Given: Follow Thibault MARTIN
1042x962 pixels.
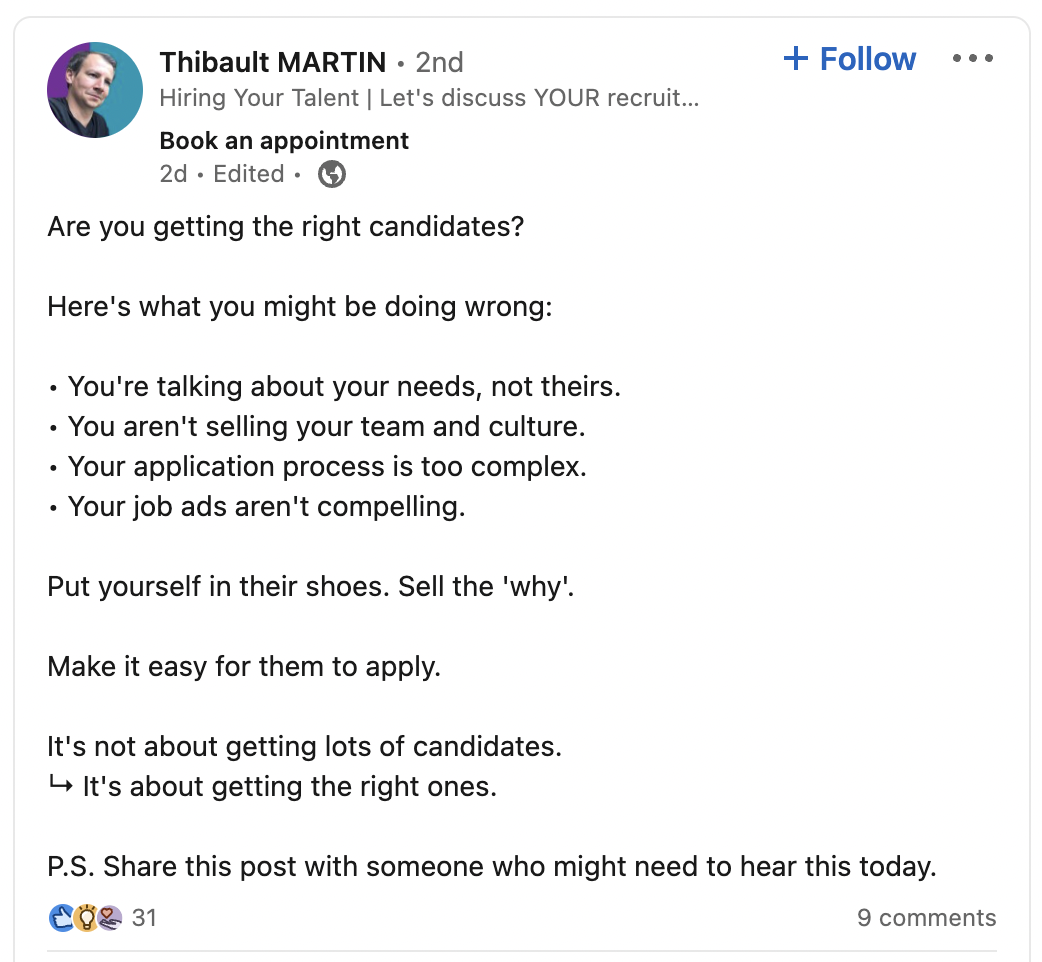Looking at the screenshot, I should click(x=850, y=58).
